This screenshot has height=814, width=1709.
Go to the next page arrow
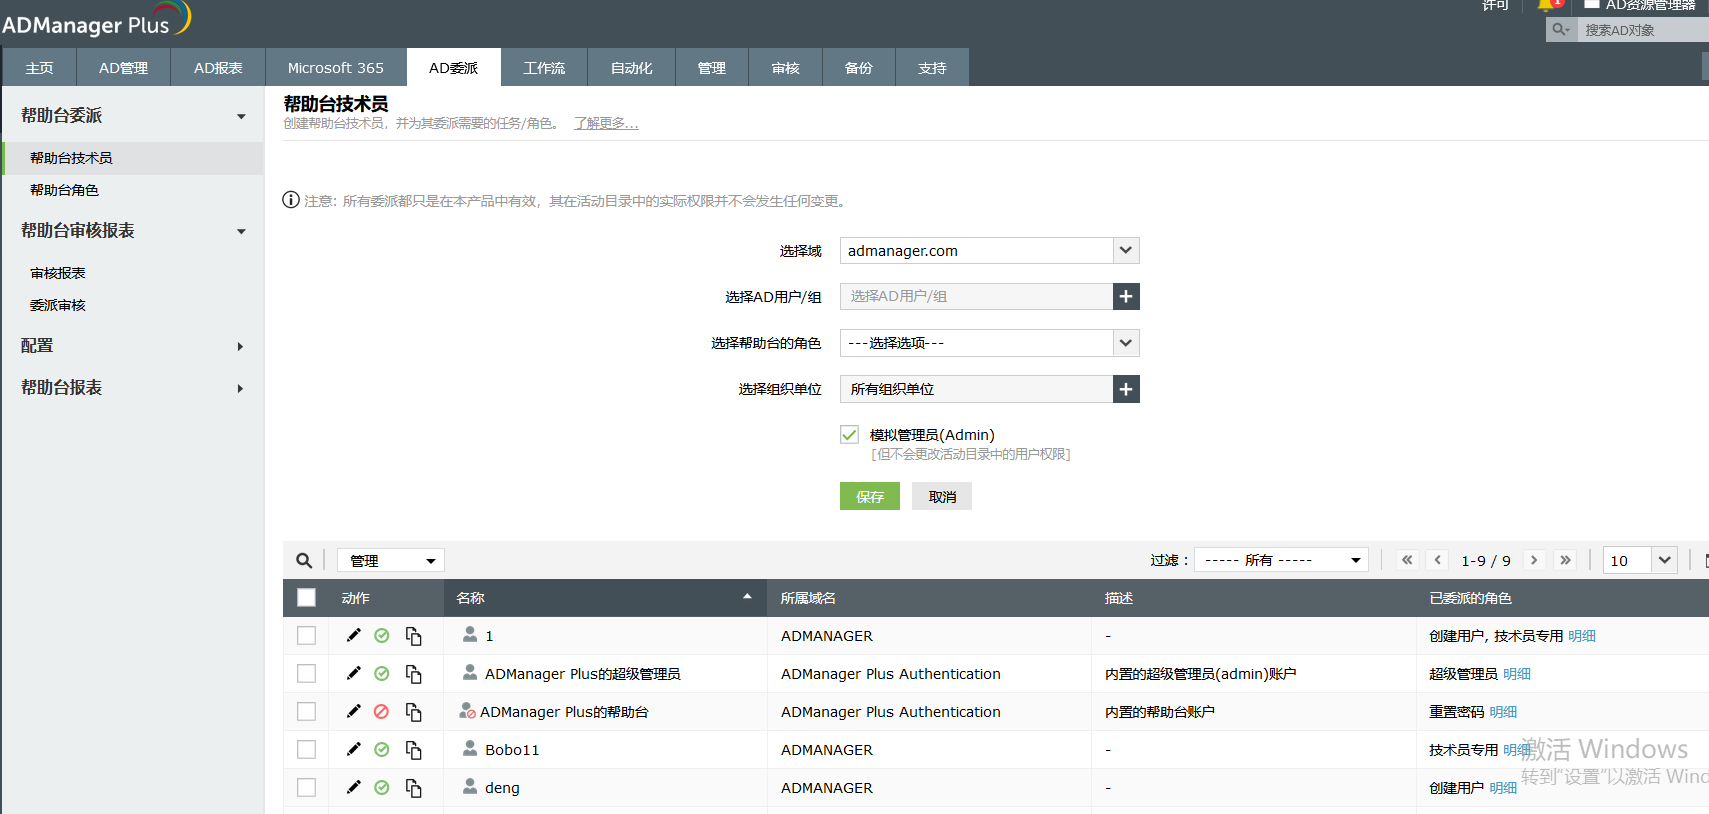1534,560
